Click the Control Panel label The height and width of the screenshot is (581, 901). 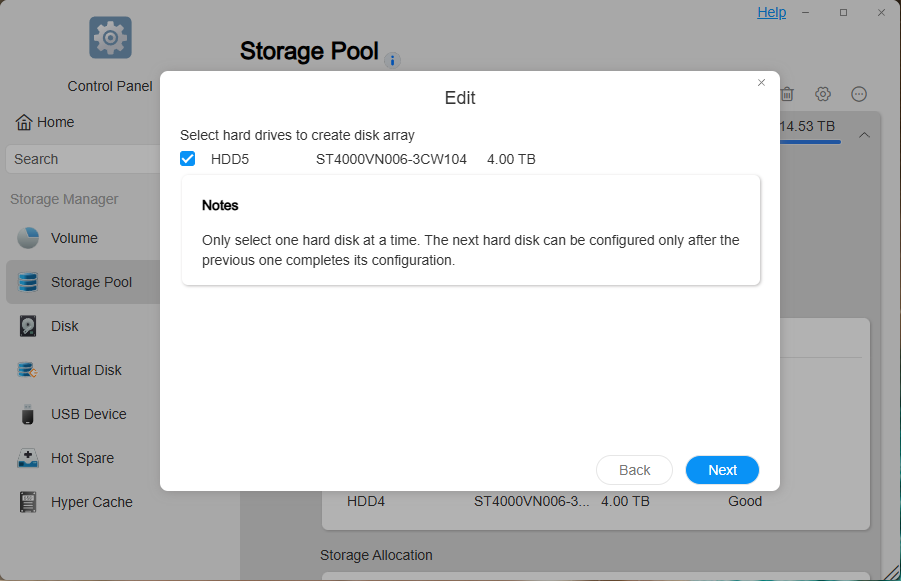pyautogui.click(x=110, y=86)
